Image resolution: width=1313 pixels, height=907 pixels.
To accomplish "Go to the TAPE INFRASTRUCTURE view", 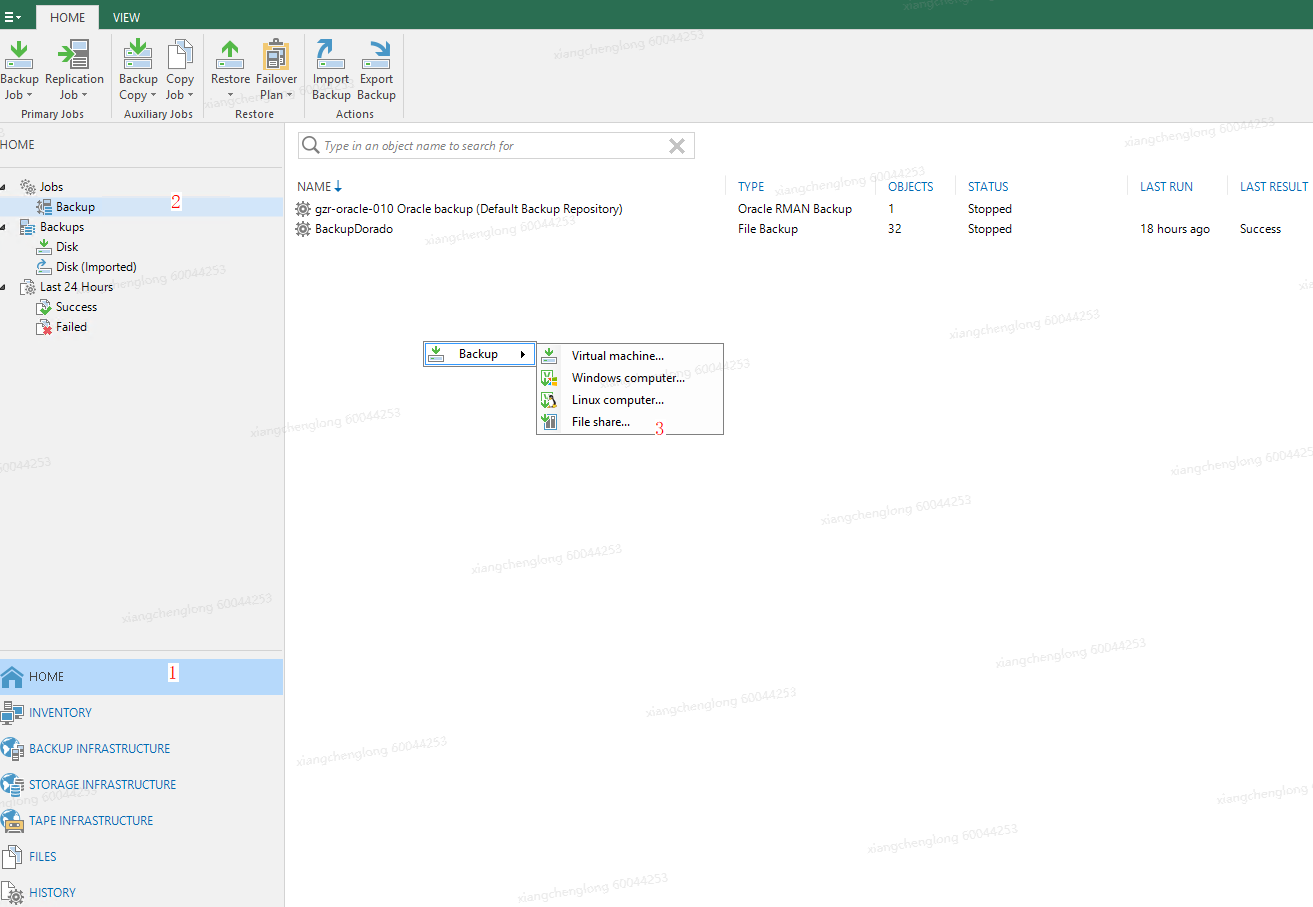I will coord(91,820).
